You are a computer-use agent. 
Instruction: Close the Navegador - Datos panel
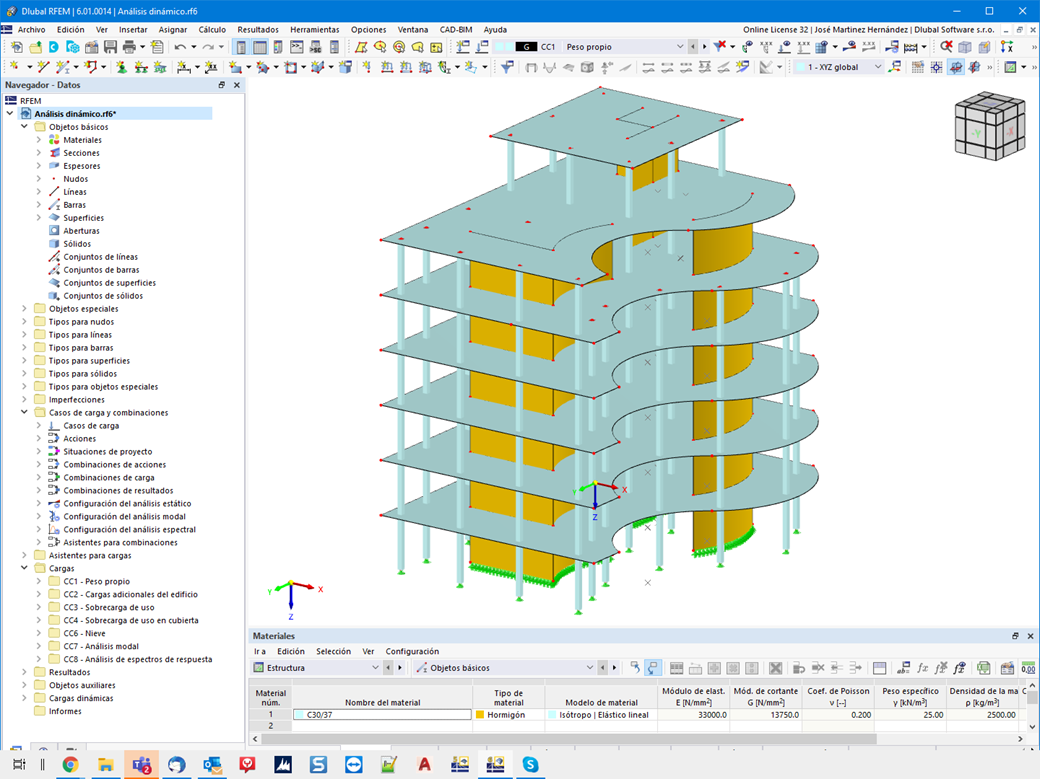237,85
